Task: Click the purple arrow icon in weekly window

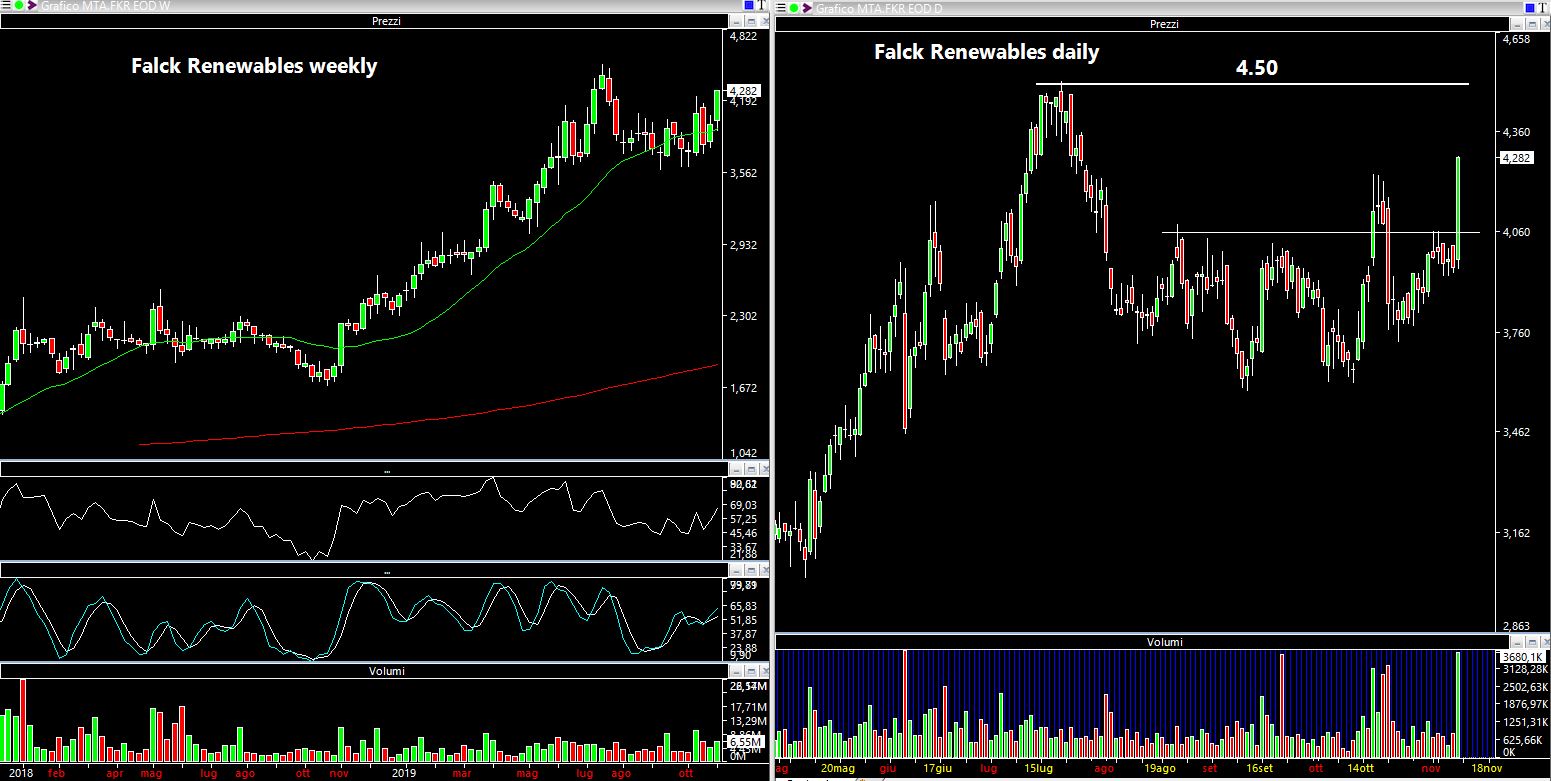Action: (32, 6)
